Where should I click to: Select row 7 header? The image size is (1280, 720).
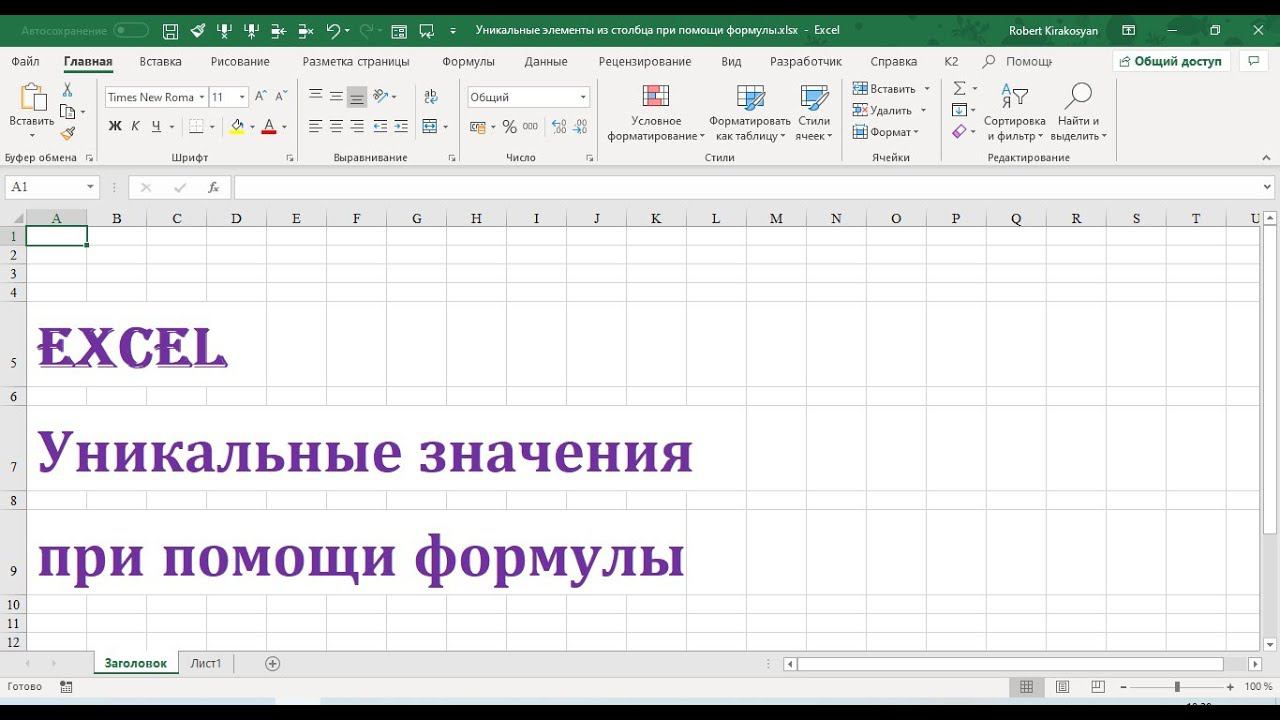pos(13,448)
